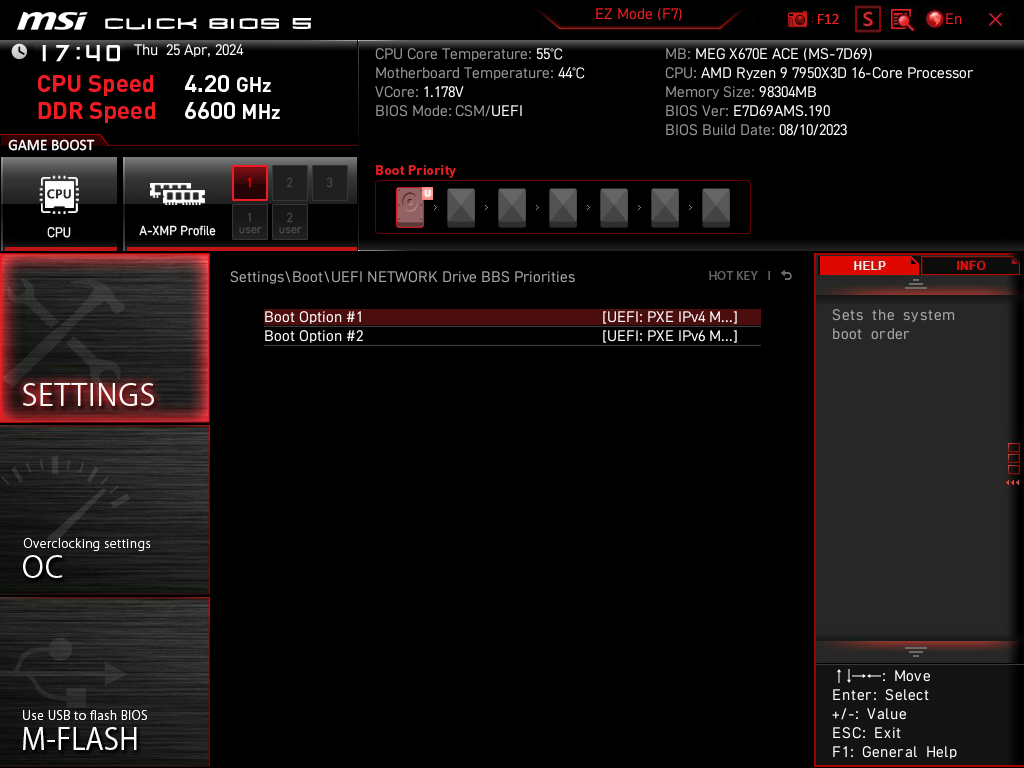This screenshot has width=1024, height=768.
Task: Switch to EZ Mode (F7)
Action: click(638, 14)
